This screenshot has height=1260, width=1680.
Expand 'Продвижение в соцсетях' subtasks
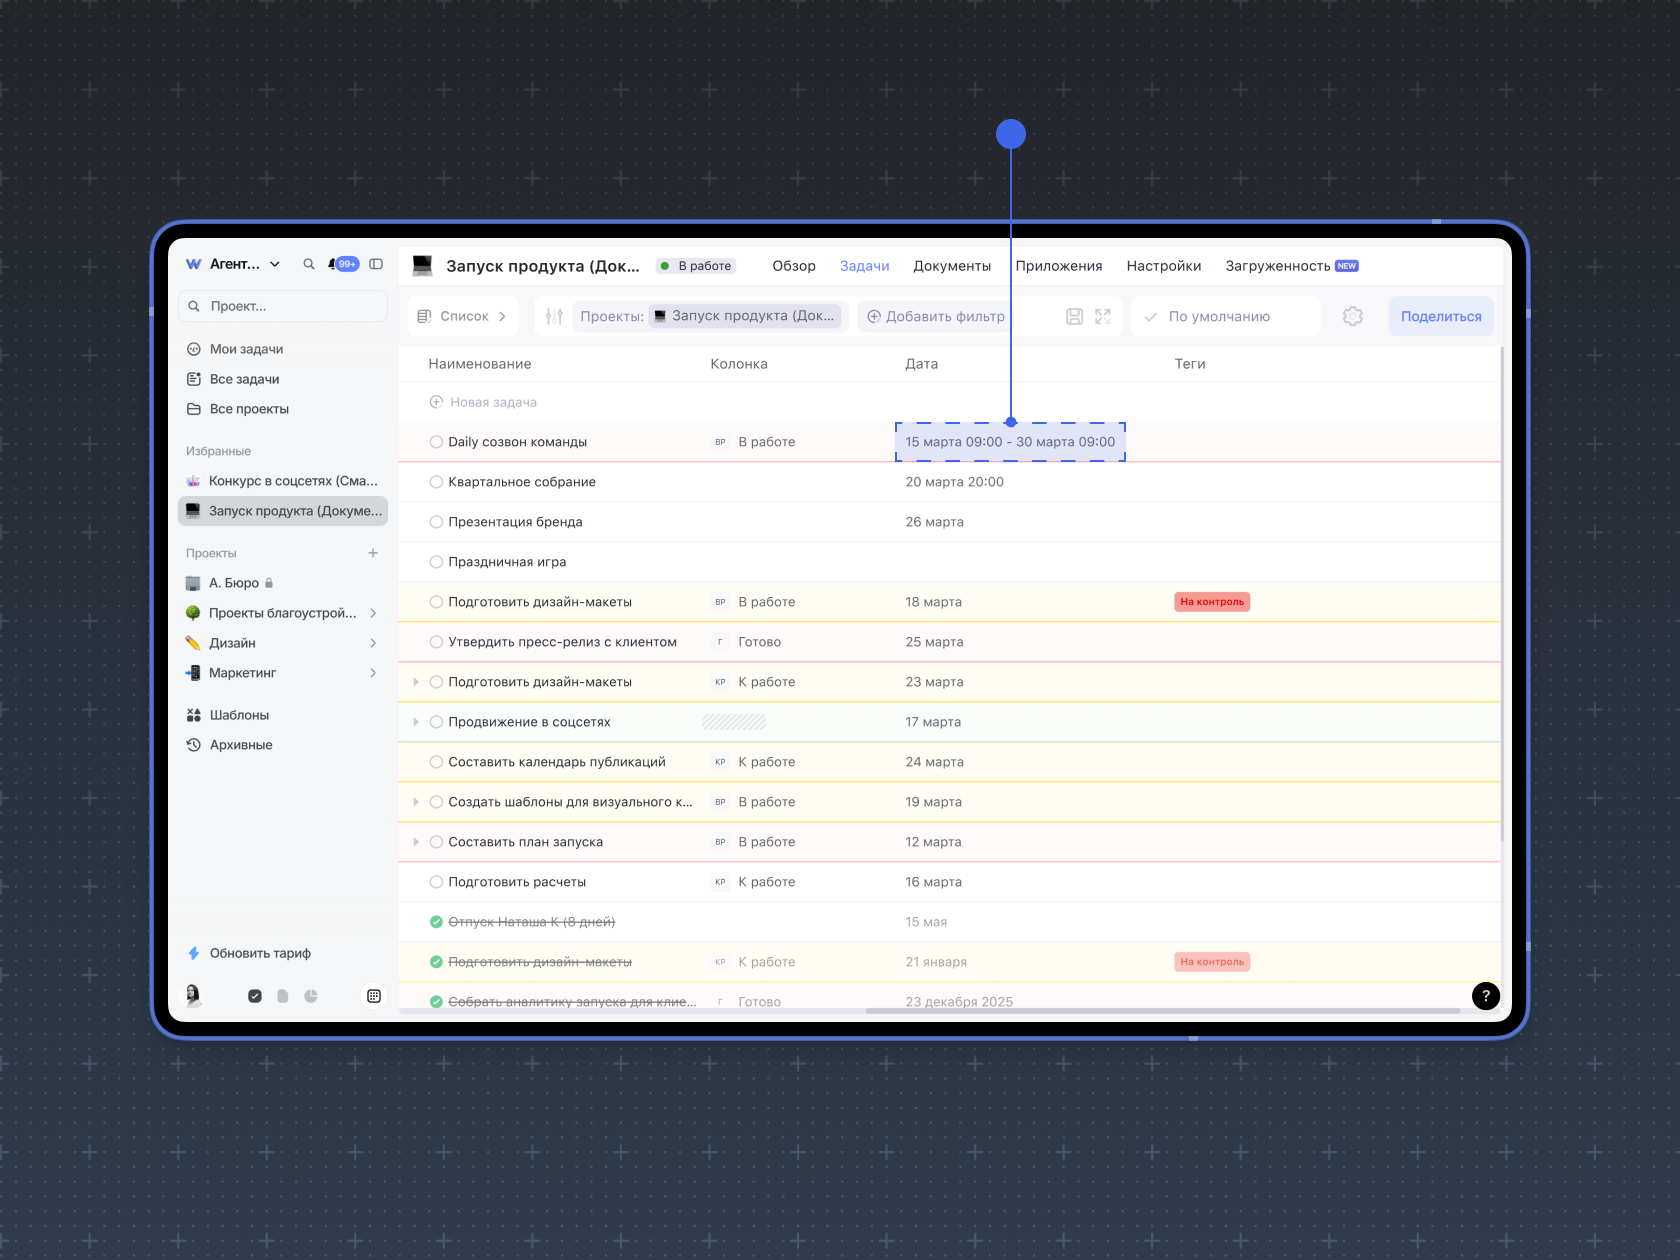(x=416, y=722)
